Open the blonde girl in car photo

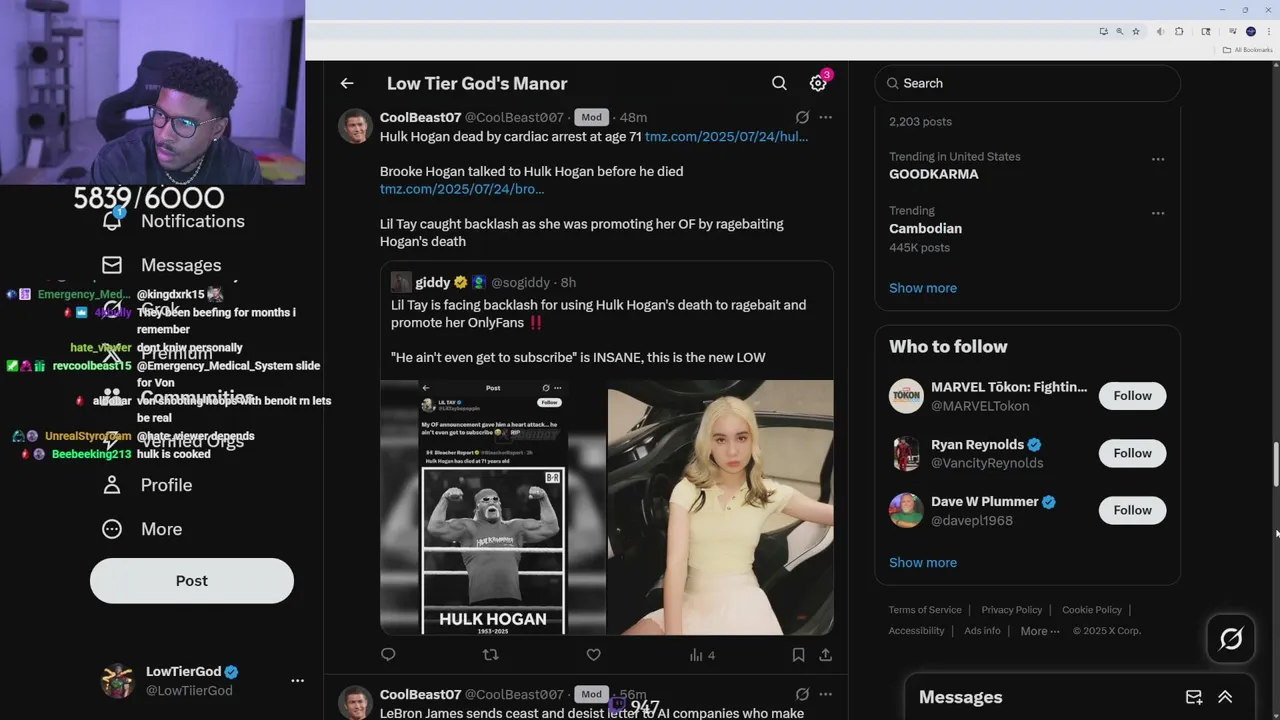[x=720, y=508]
